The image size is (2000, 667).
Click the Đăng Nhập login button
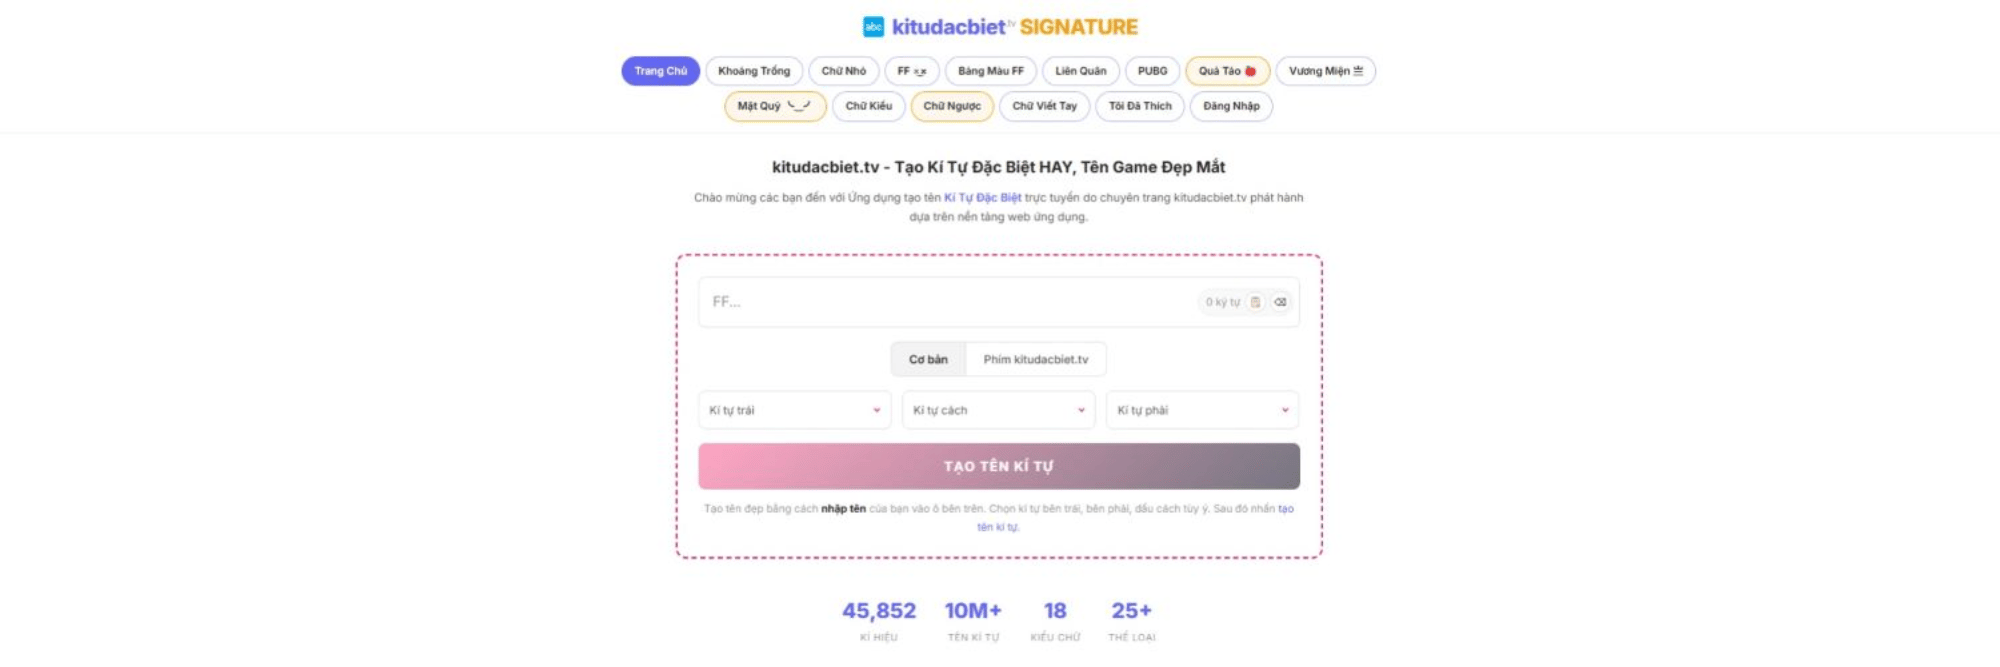coord(1230,106)
